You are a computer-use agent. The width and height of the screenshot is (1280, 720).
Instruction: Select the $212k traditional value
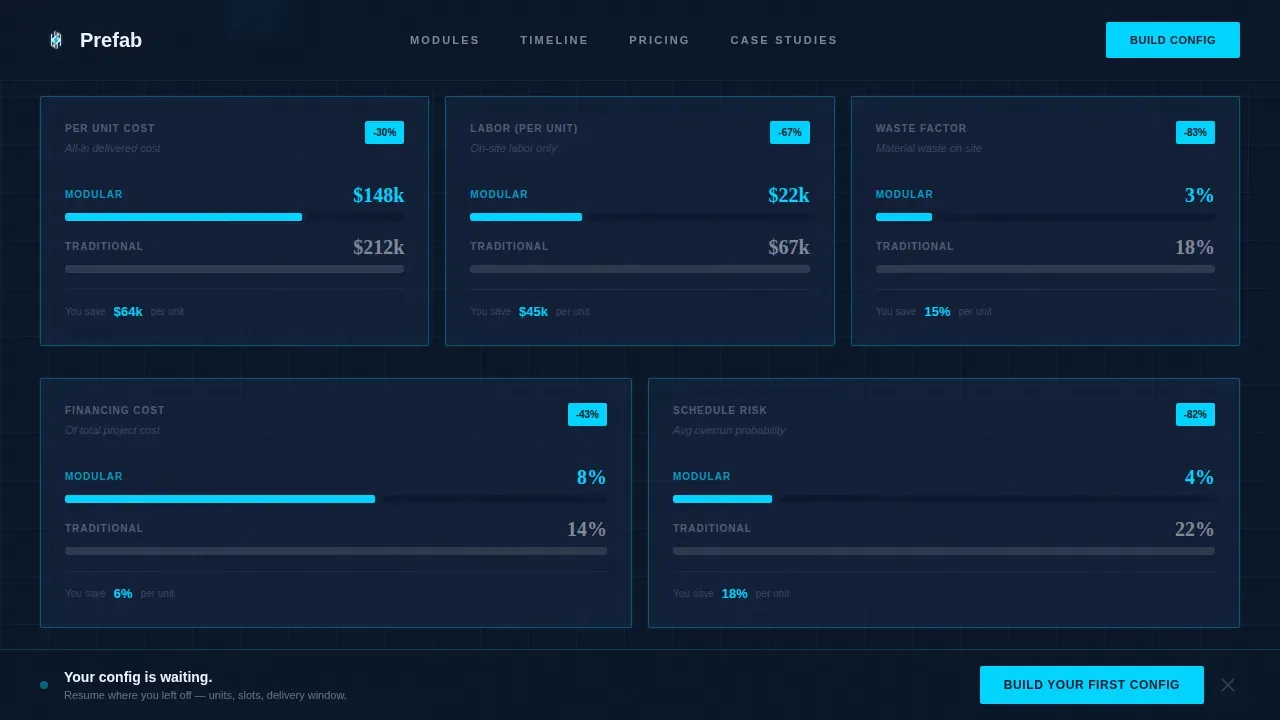[378, 247]
